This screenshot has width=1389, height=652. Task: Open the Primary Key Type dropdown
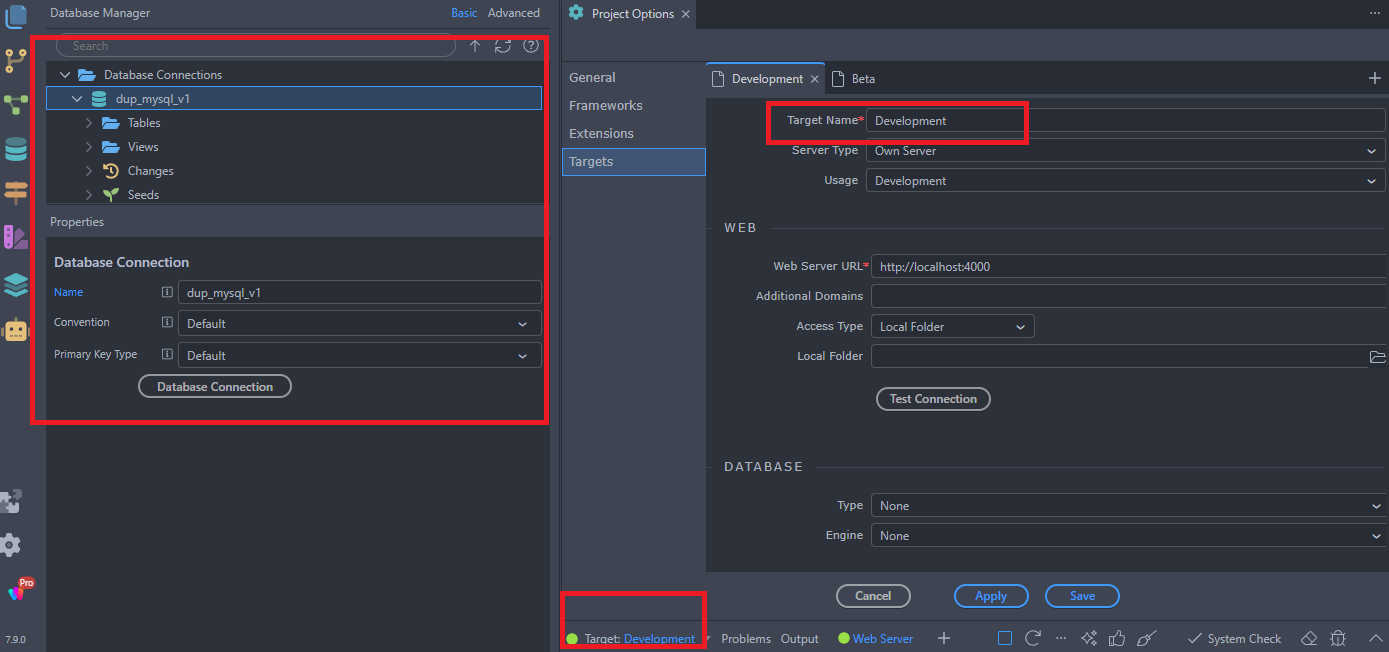point(360,355)
